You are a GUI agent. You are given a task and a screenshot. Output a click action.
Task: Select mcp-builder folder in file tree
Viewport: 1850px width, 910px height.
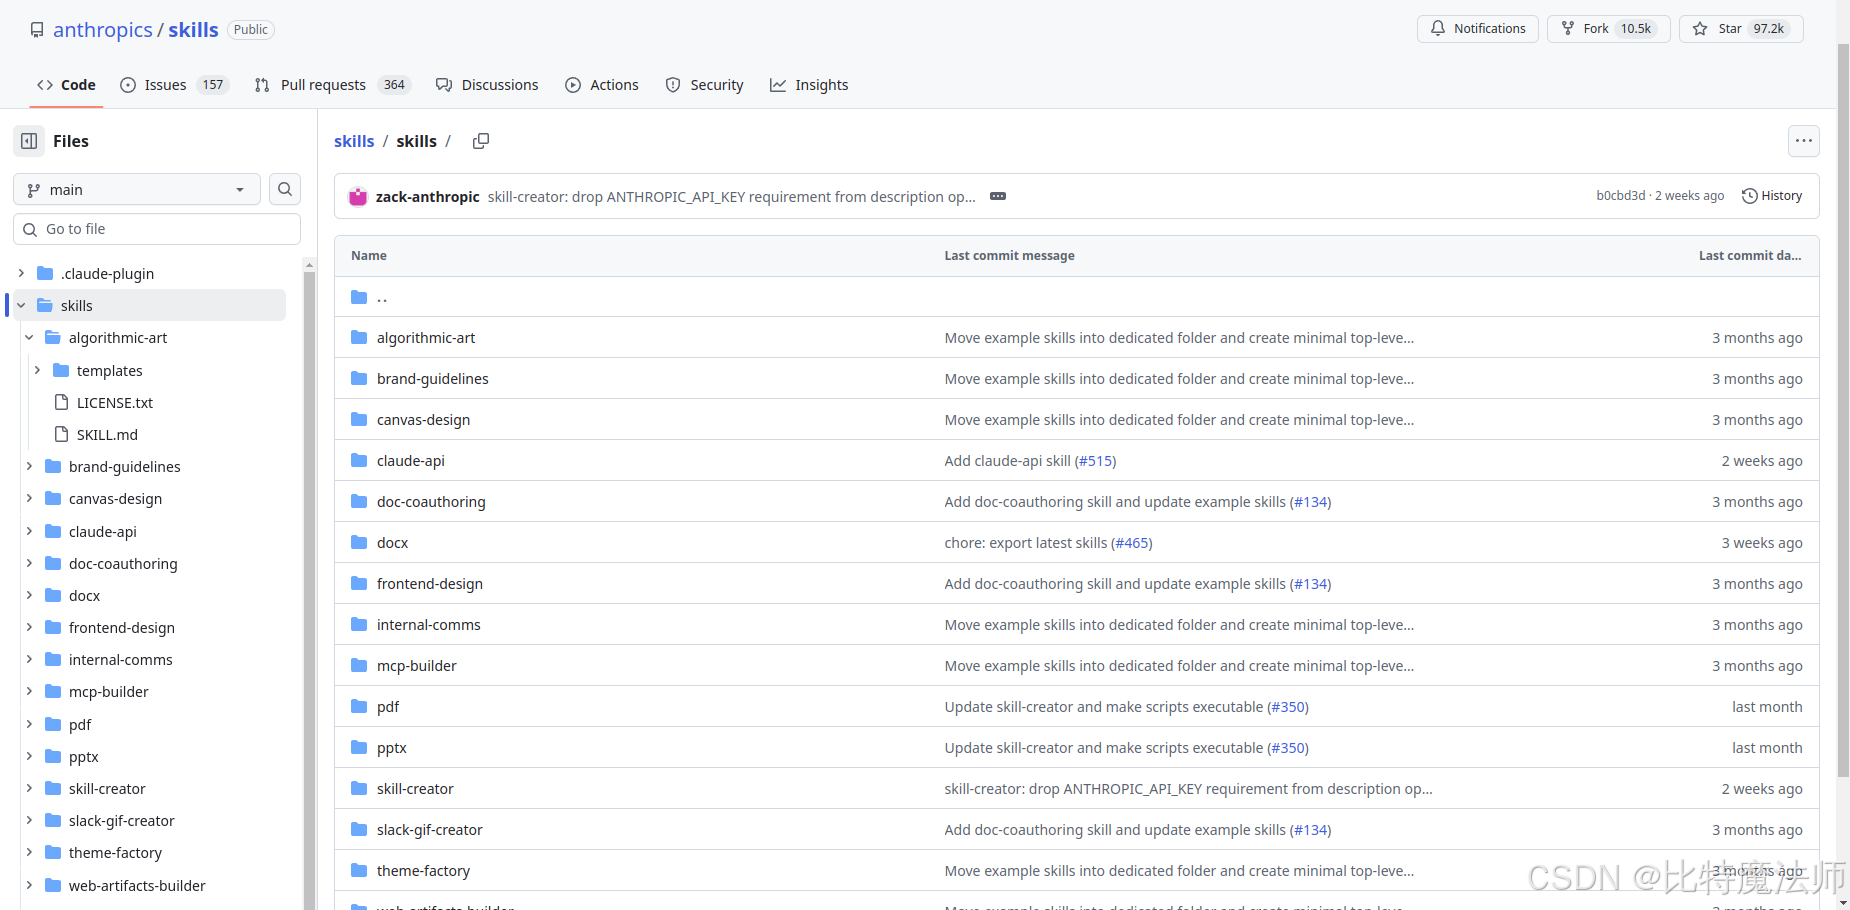[x=109, y=691]
